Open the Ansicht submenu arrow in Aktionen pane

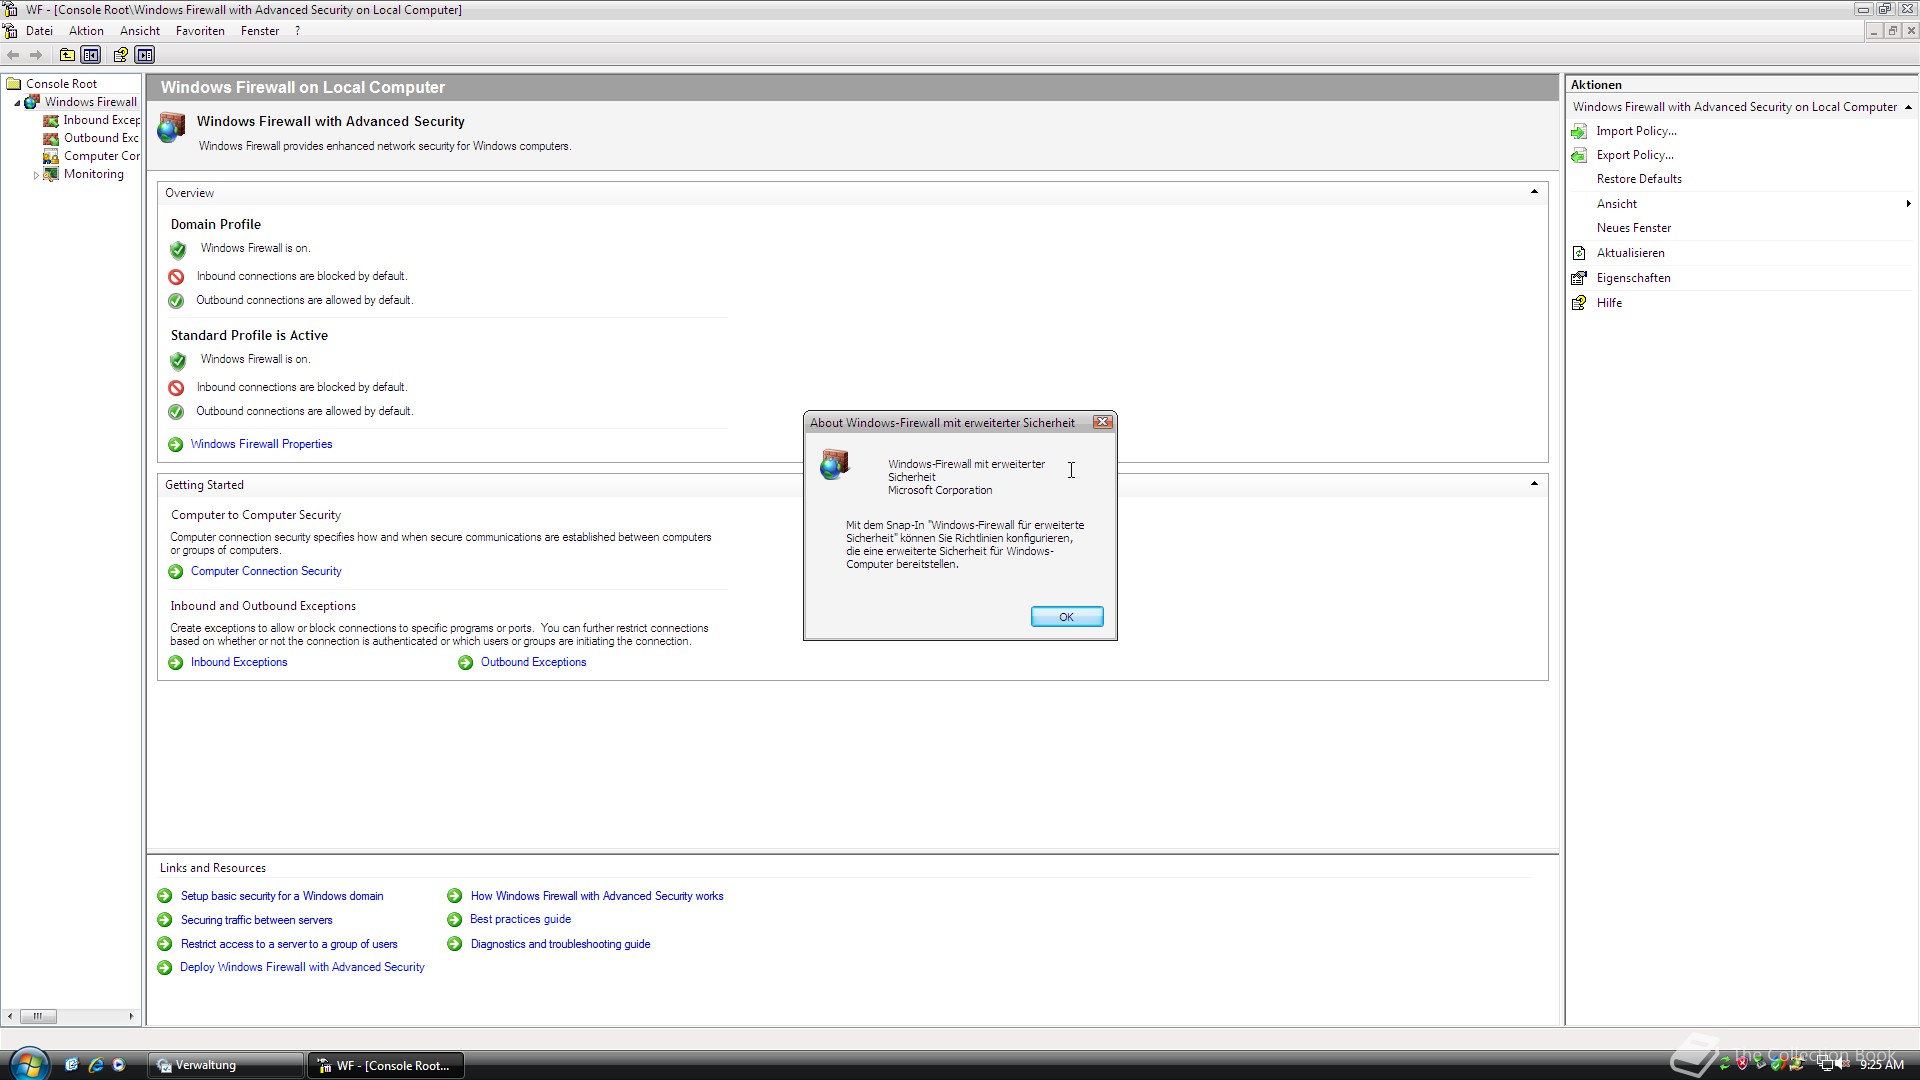1908,204
